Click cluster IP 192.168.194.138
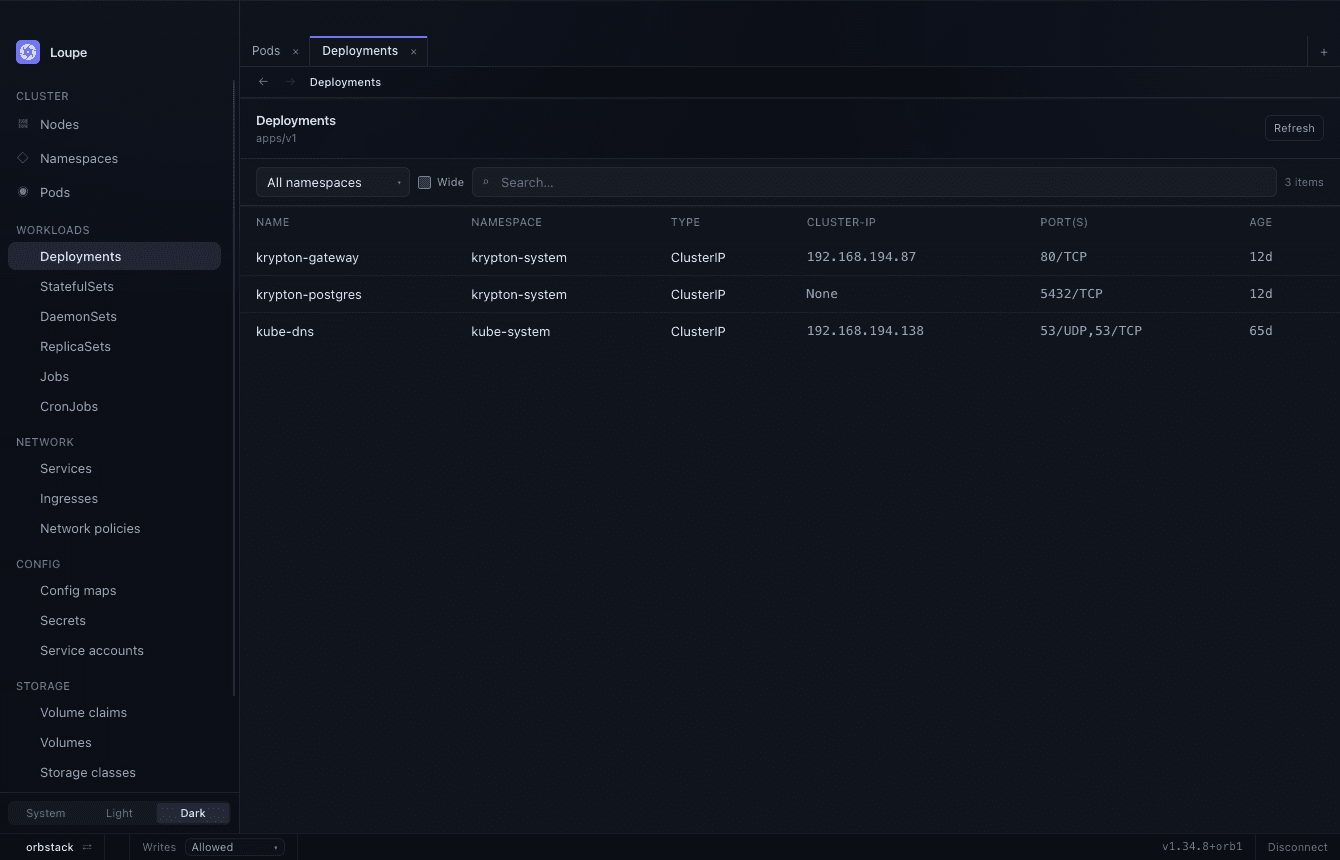This screenshot has height=860, width=1340. [865, 331]
